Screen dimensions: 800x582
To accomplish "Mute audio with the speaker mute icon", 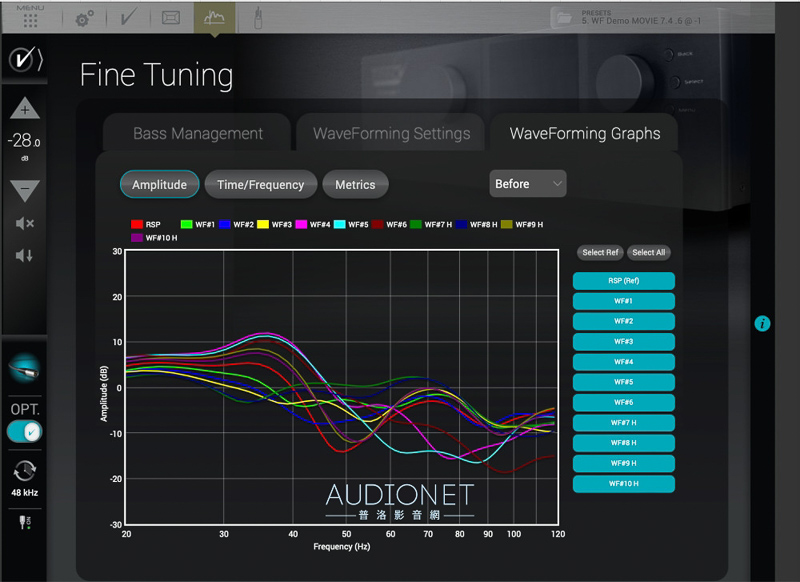I will click(x=25, y=223).
